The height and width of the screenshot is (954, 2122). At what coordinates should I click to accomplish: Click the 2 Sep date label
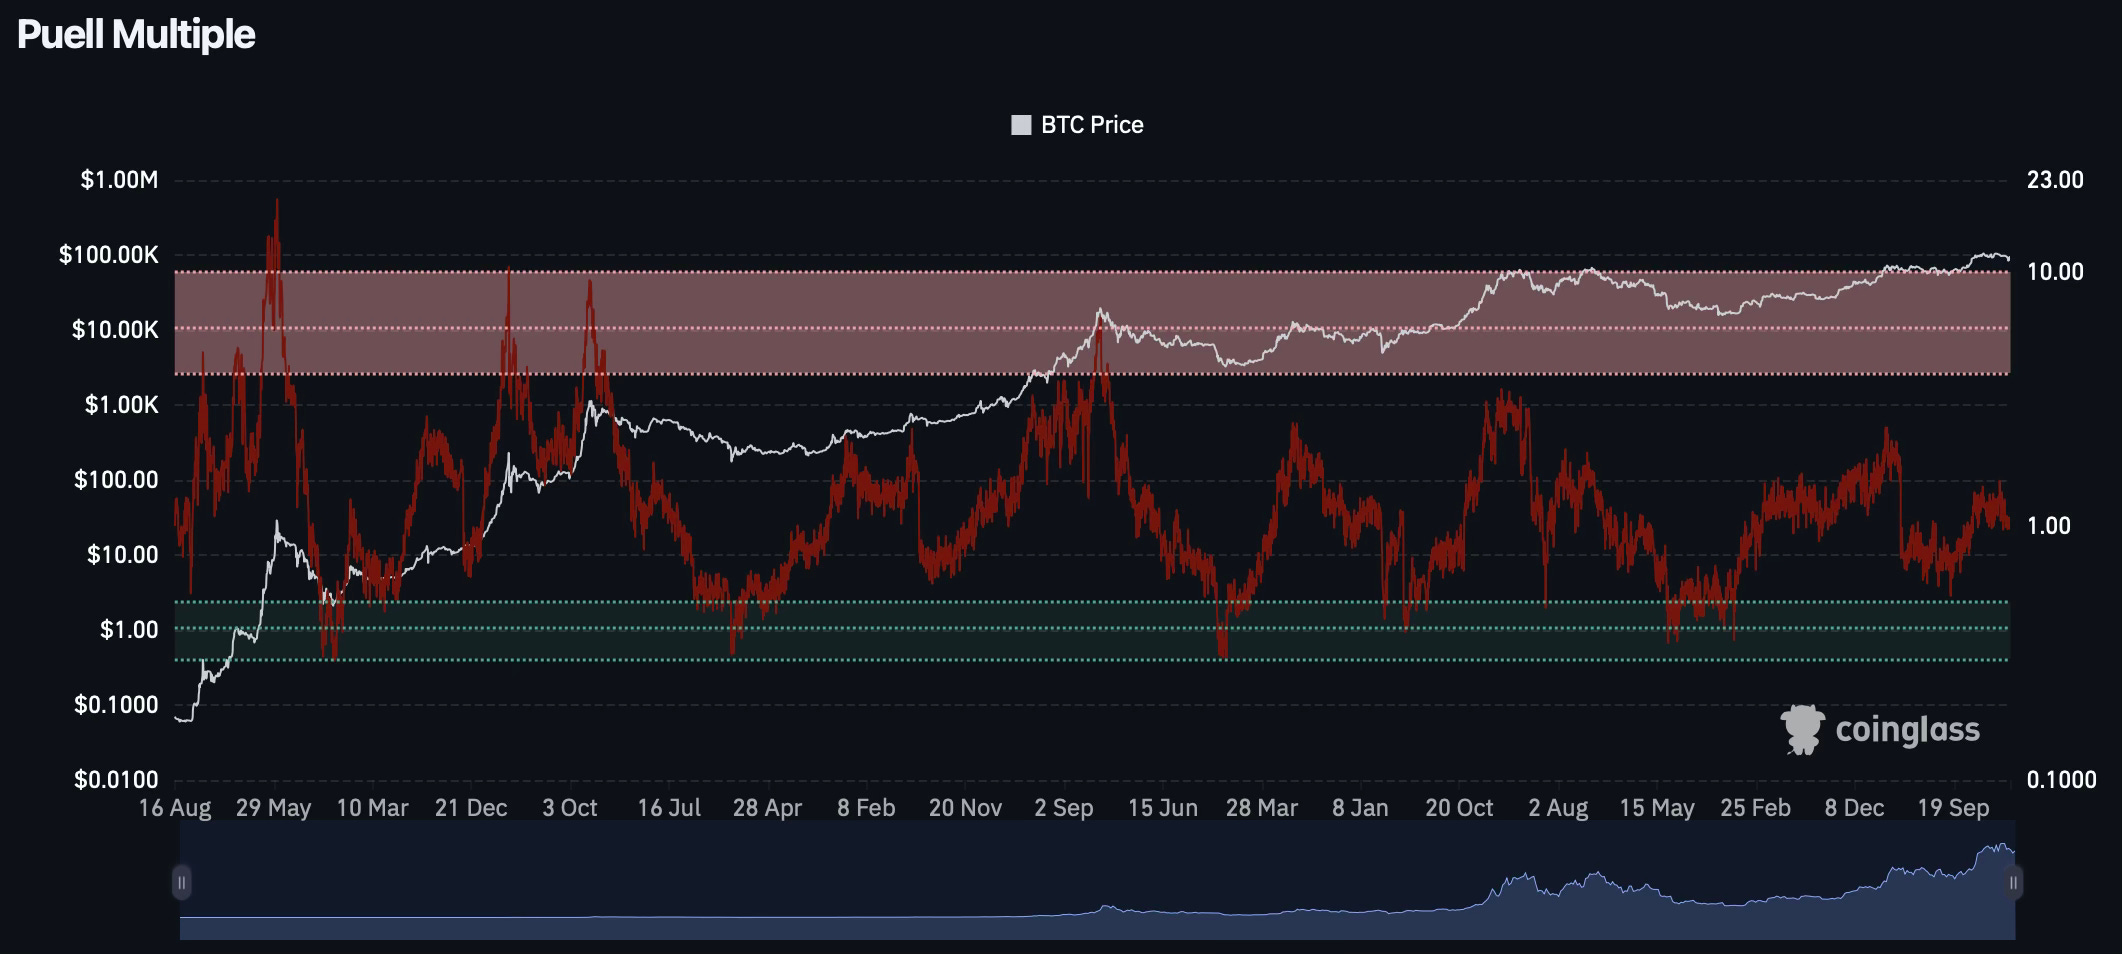1064,808
